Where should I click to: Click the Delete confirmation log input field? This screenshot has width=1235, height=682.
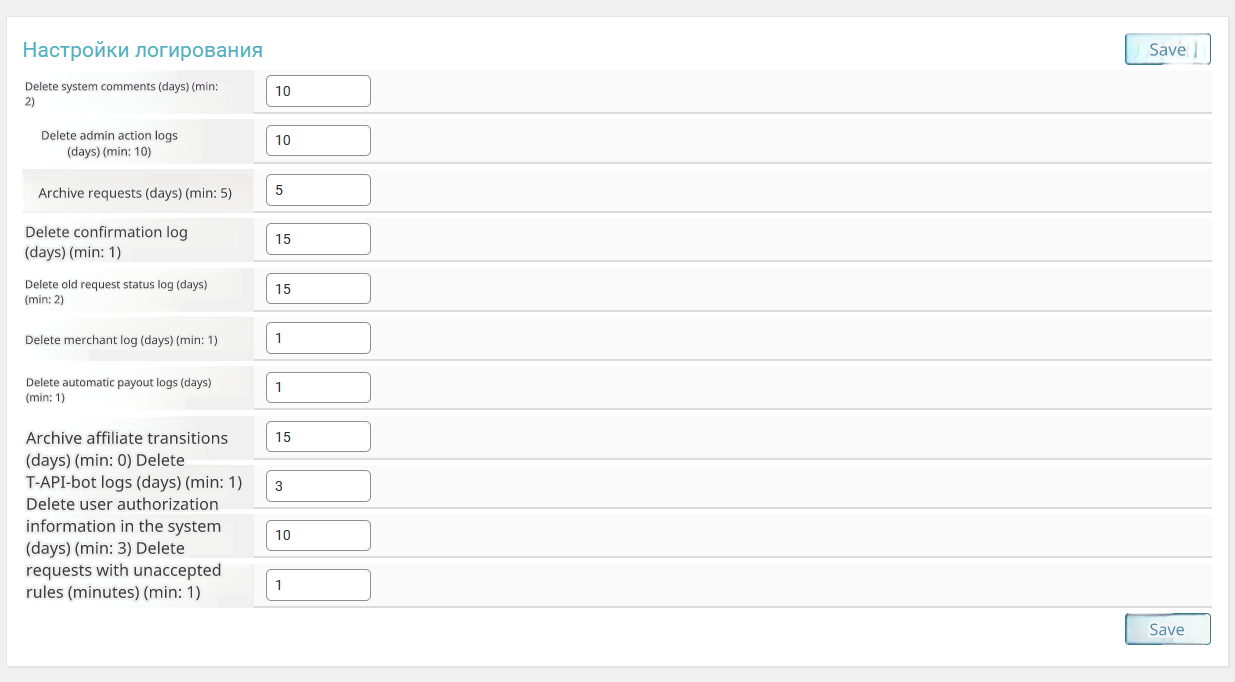coord(318,239)
